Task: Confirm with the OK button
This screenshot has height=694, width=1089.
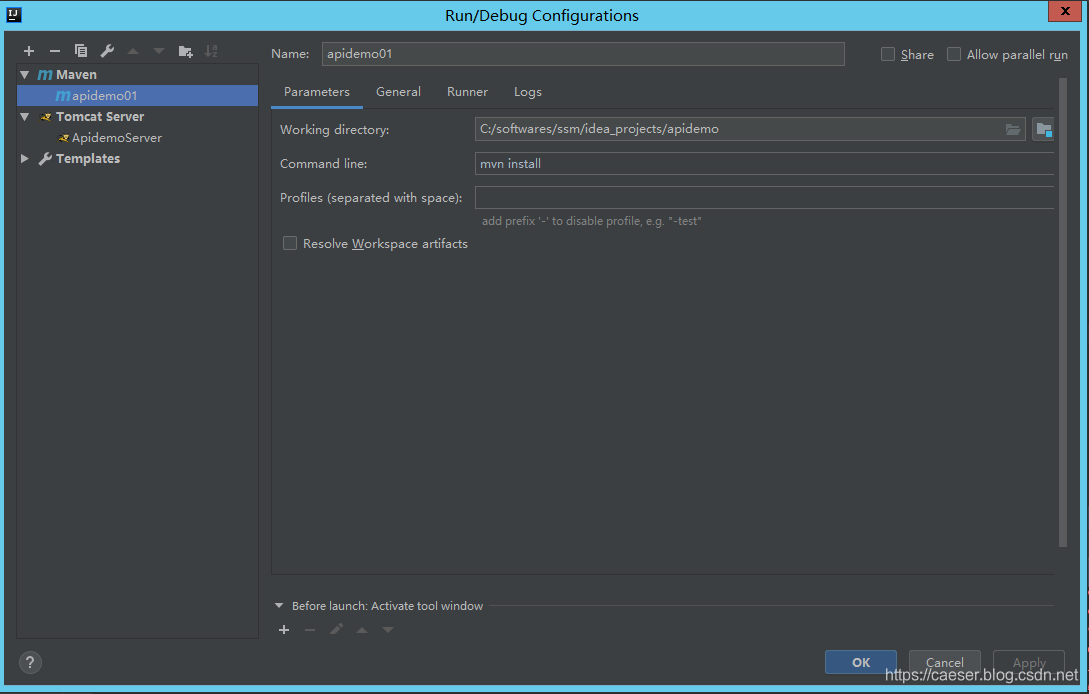Action: [x=861, y=662]
